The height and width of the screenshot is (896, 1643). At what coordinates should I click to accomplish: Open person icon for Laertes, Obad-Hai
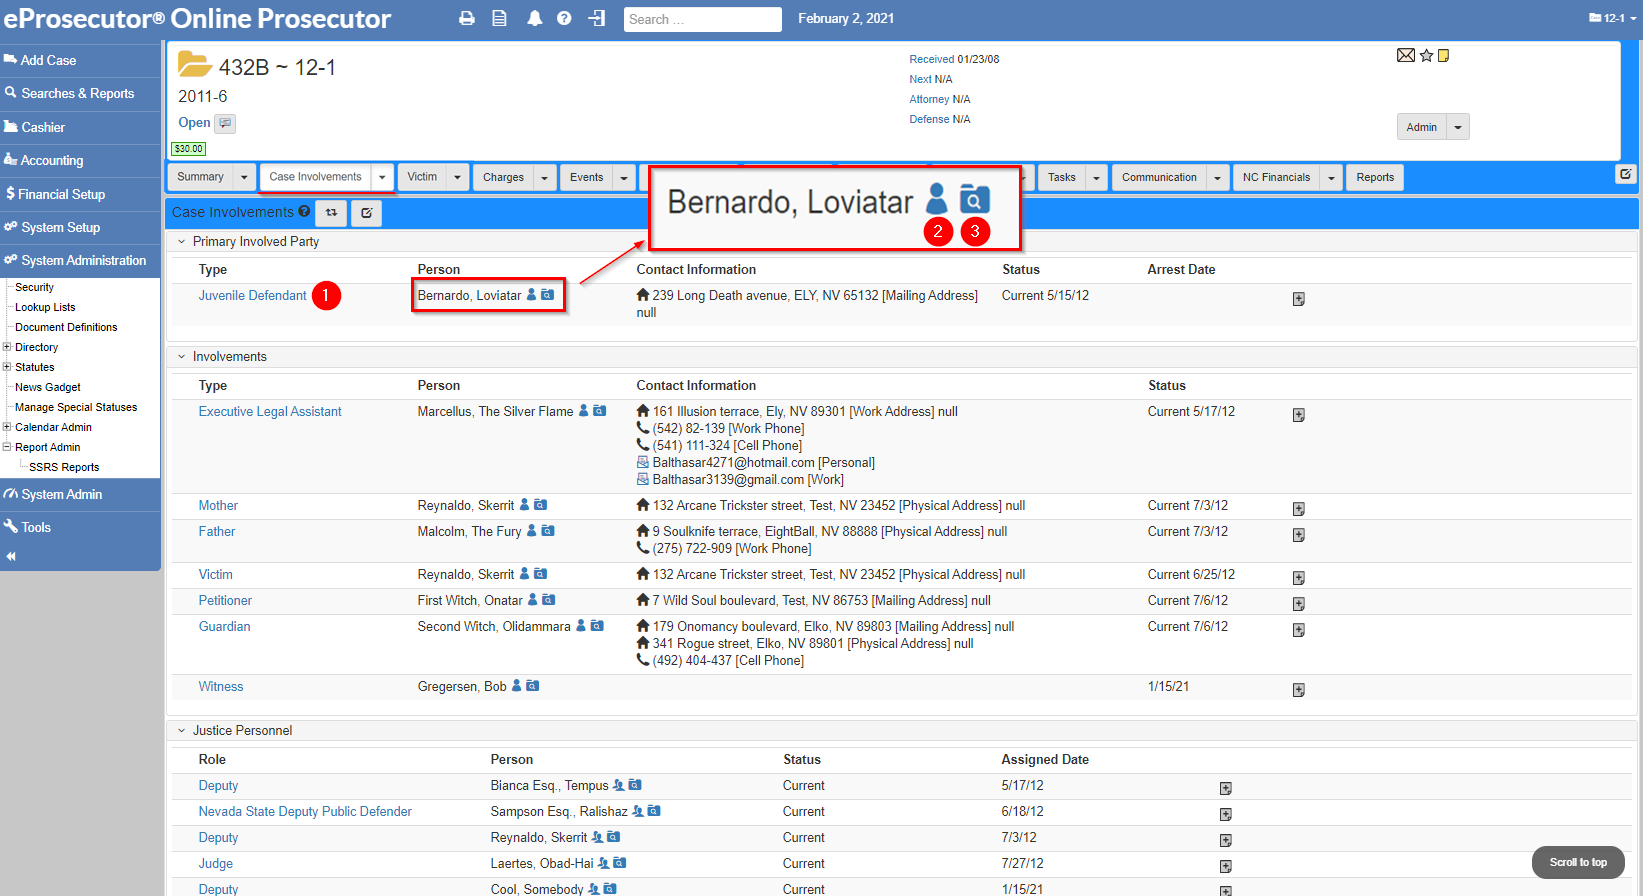tap(603, 863)
